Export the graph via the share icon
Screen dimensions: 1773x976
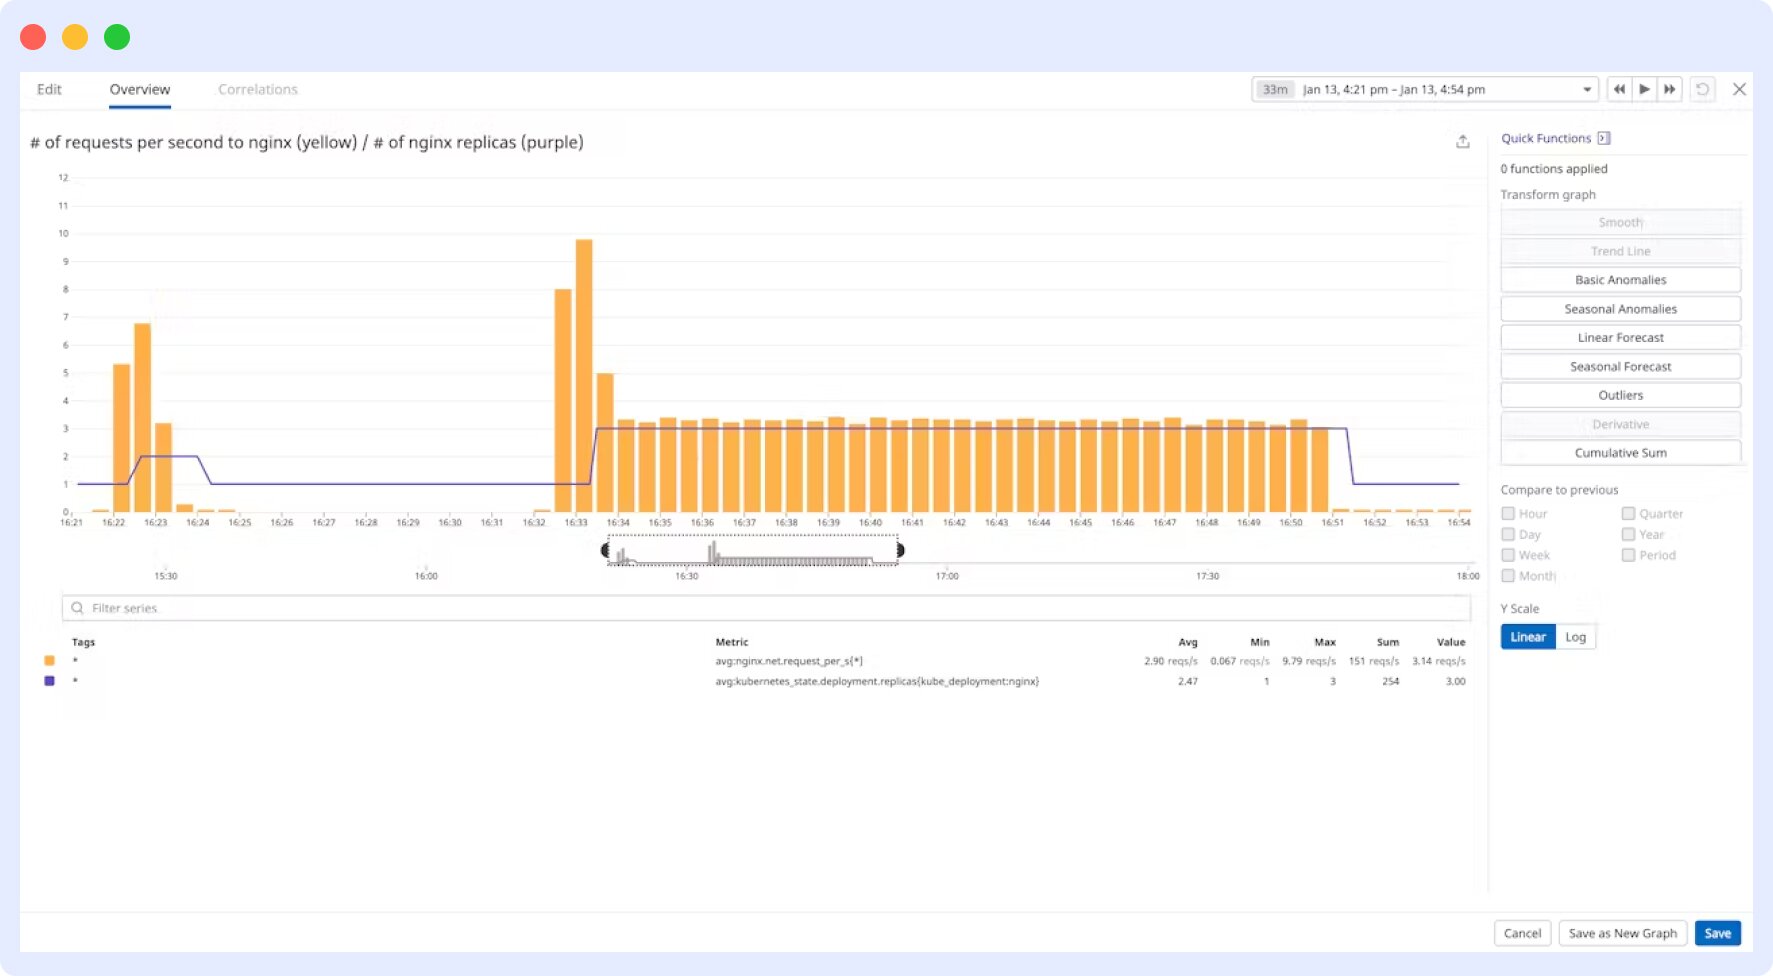1462,141
